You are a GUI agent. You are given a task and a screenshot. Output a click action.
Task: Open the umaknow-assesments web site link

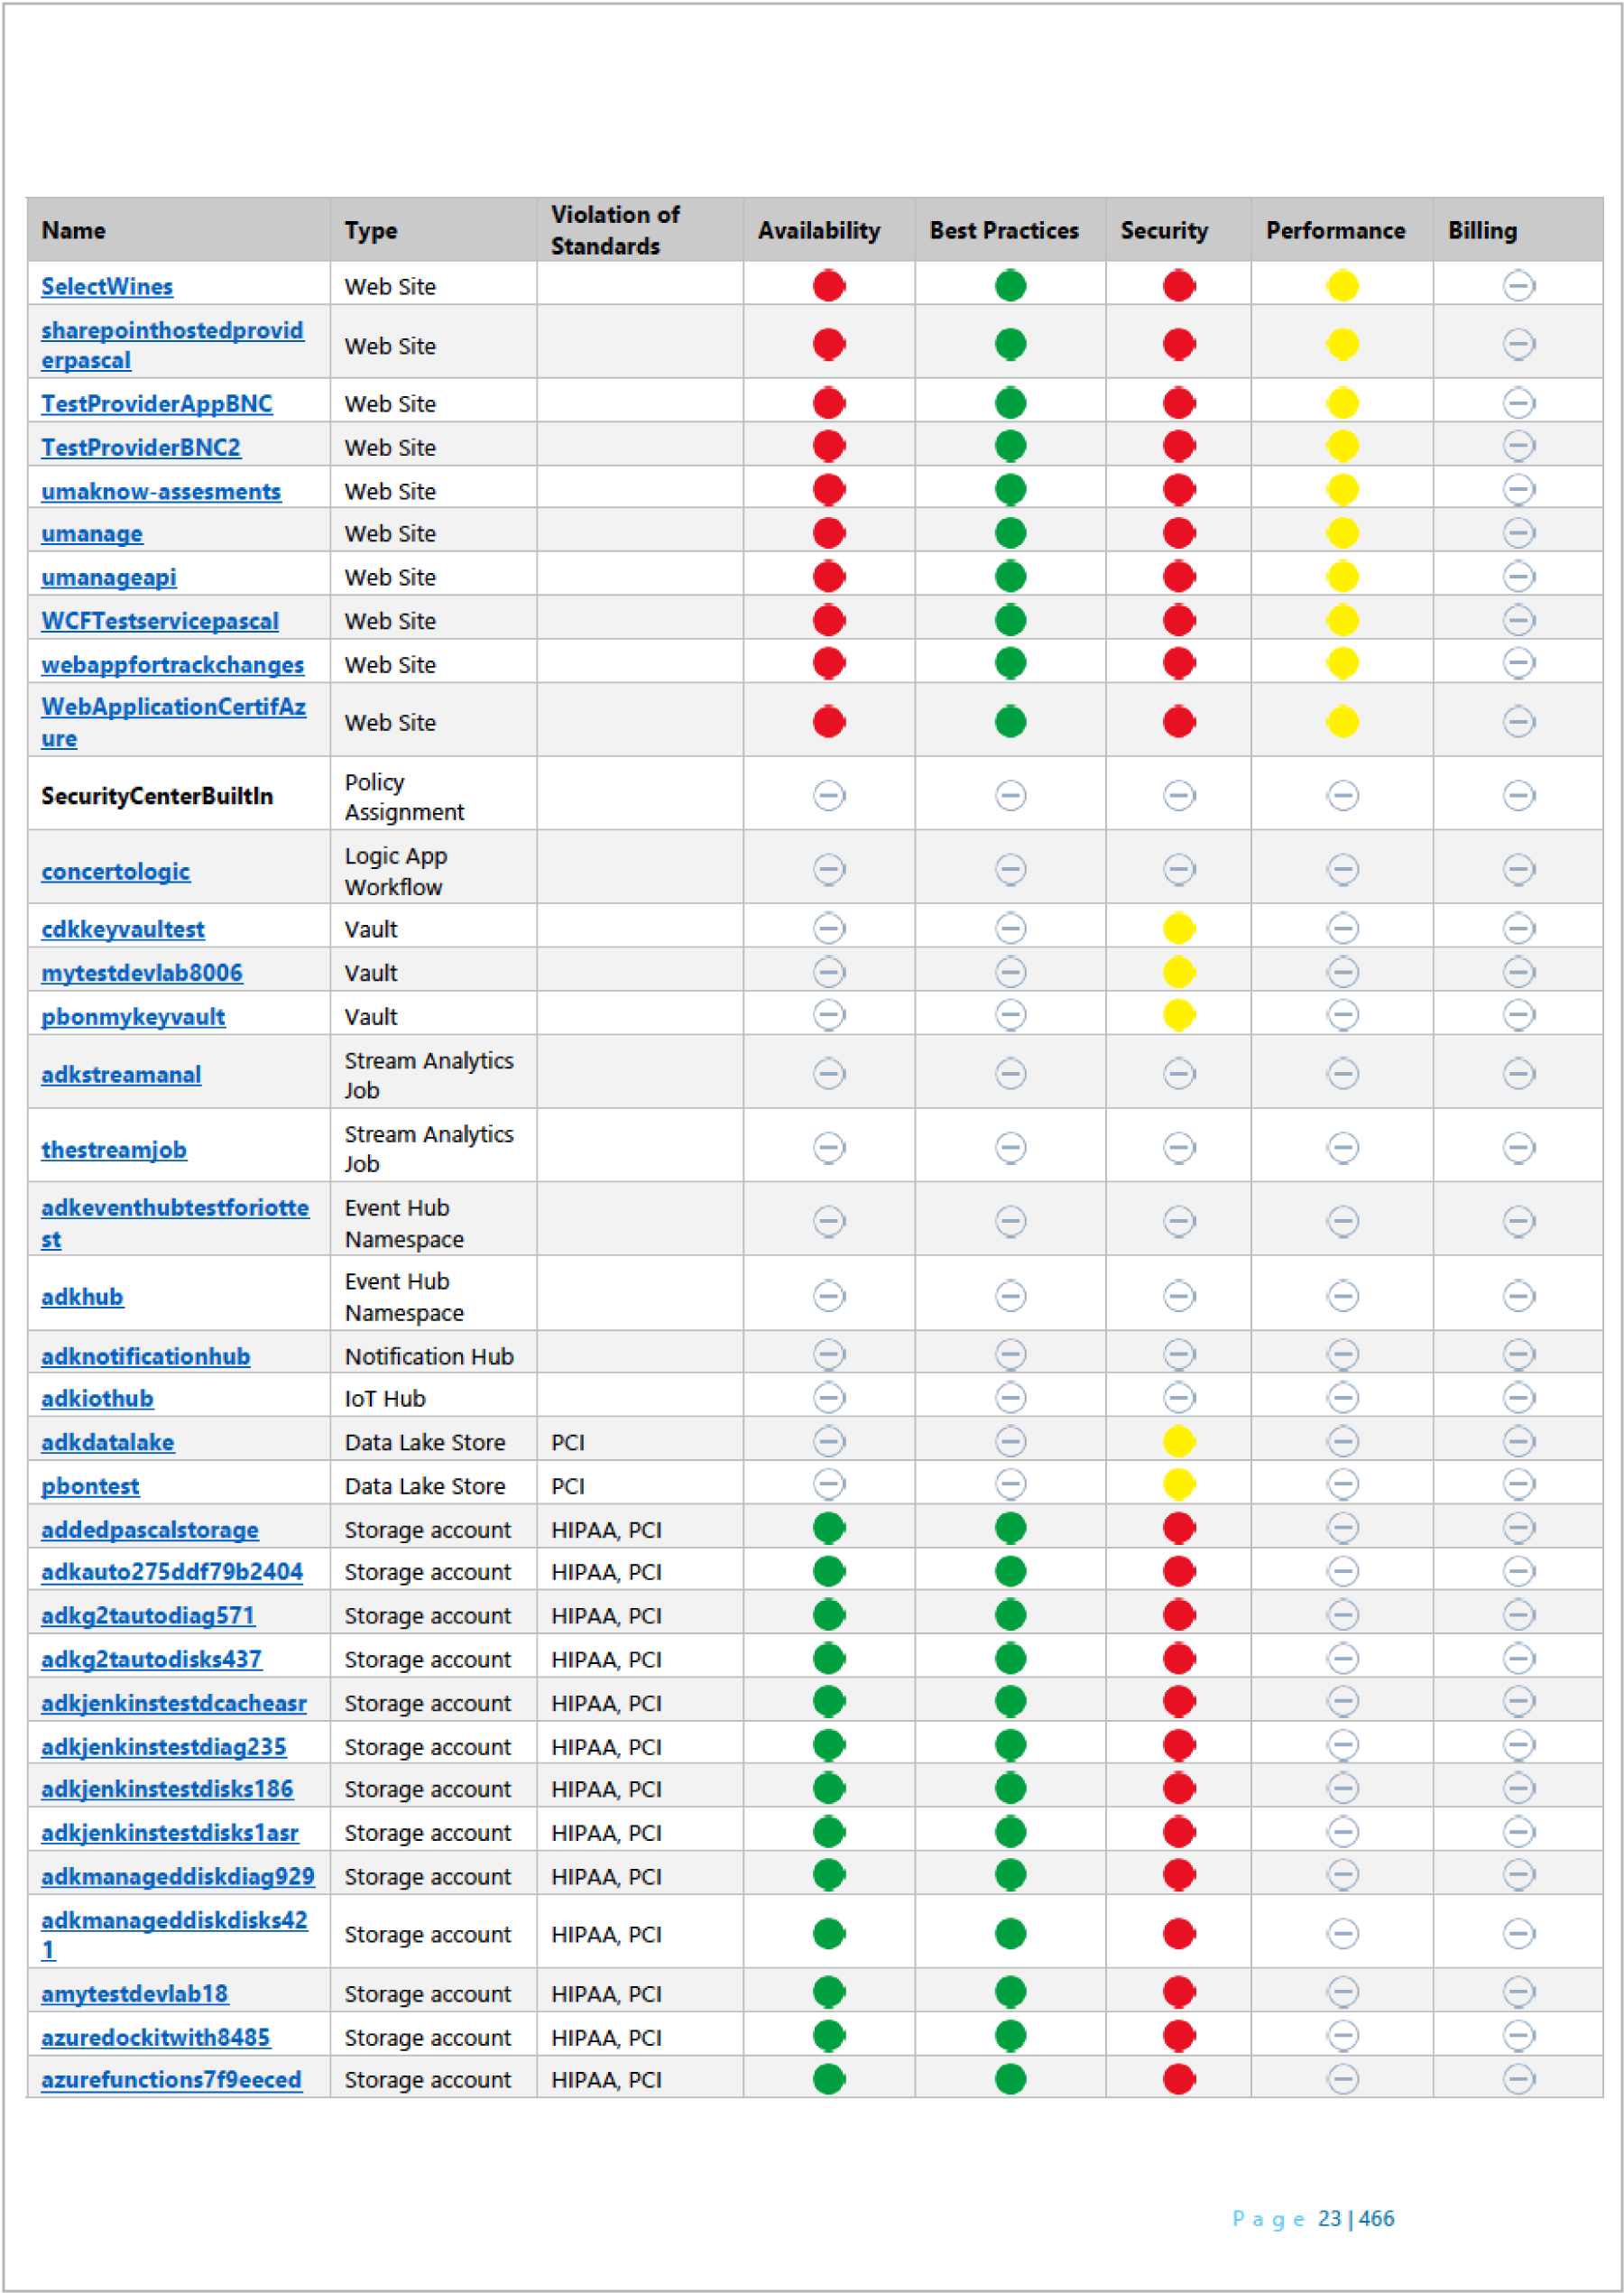point(161,491)
